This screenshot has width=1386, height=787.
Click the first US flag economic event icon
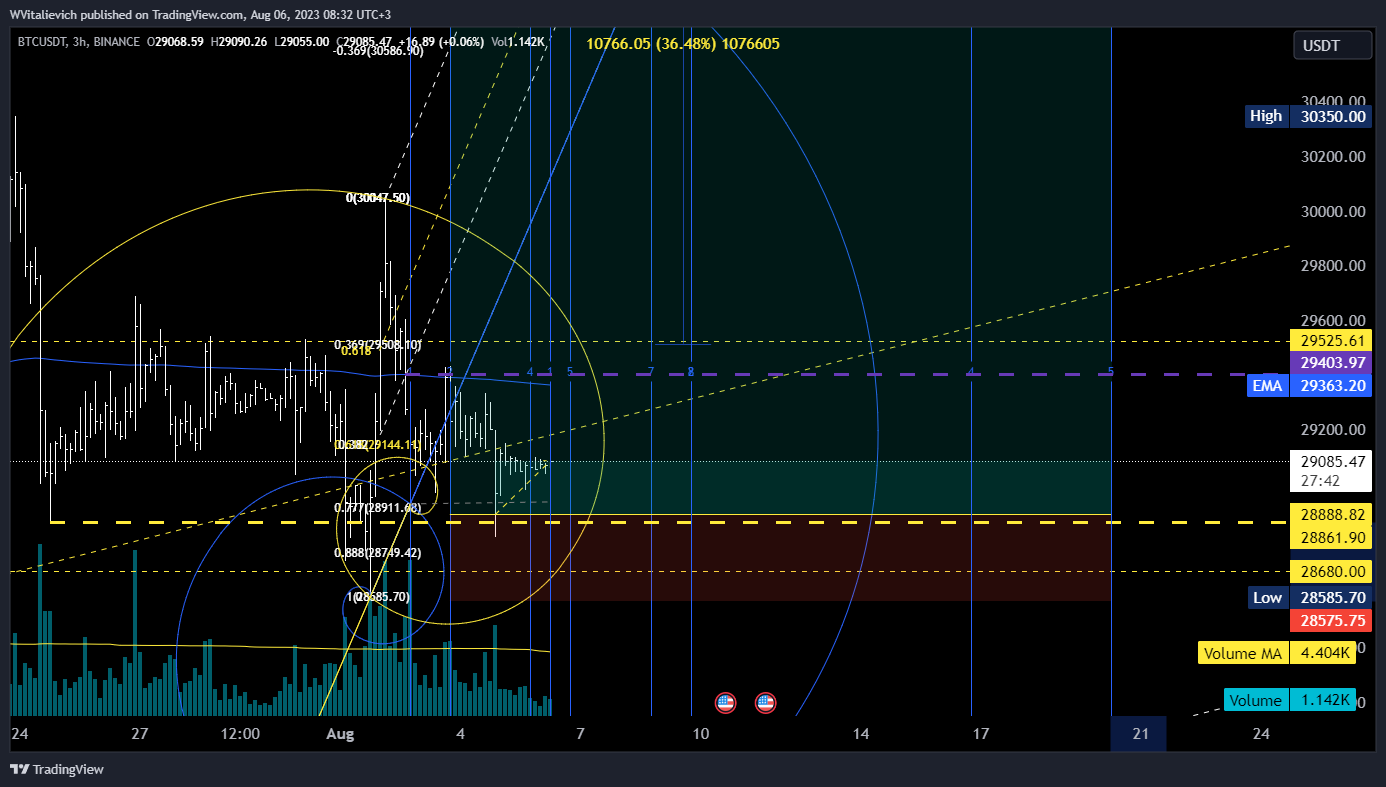click(726, 702)
